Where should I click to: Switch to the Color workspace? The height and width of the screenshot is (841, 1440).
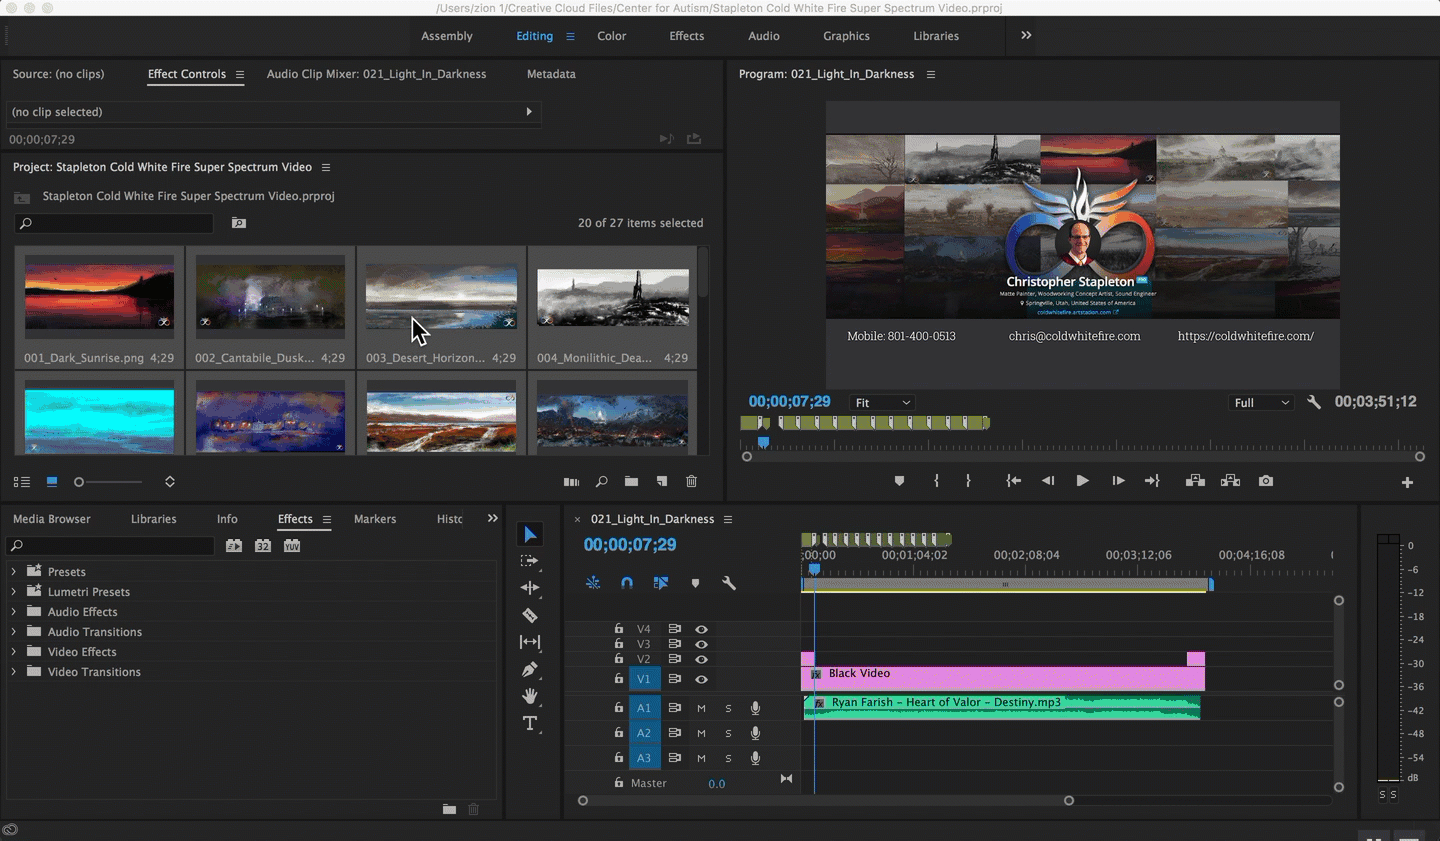pyautogui.click(x=611, y=36)
